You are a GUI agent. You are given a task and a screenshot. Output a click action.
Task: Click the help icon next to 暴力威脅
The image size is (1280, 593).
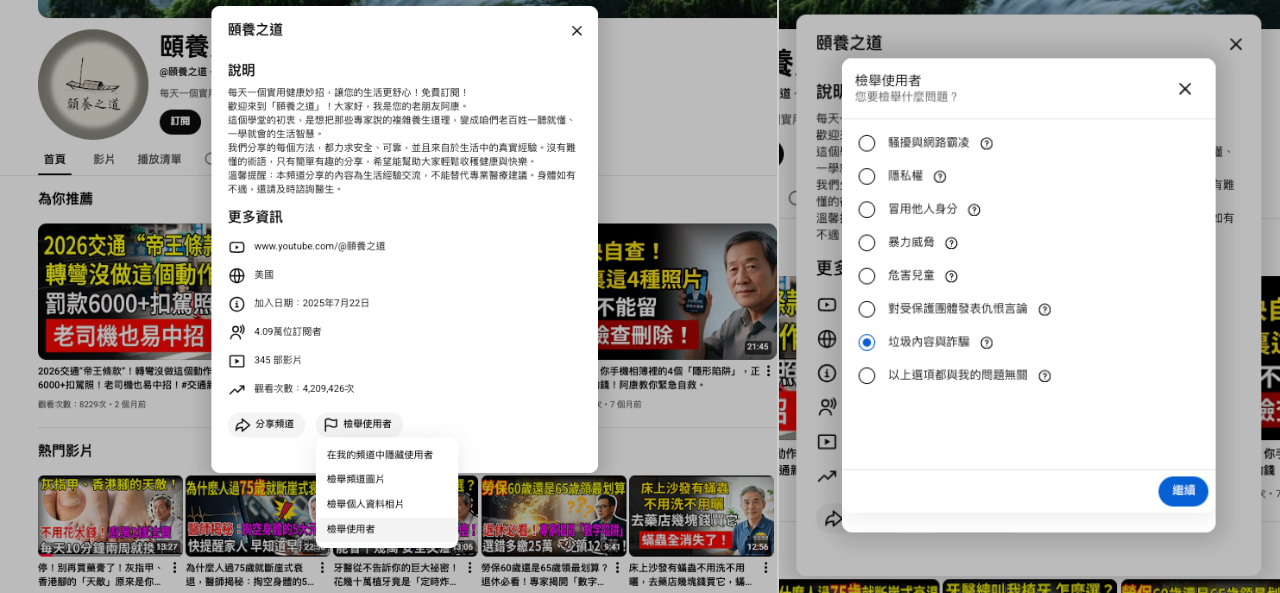(951, 243)
